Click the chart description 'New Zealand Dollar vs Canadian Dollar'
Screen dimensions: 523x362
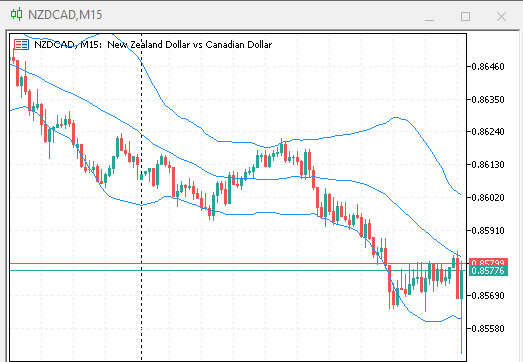coord(189,45)
